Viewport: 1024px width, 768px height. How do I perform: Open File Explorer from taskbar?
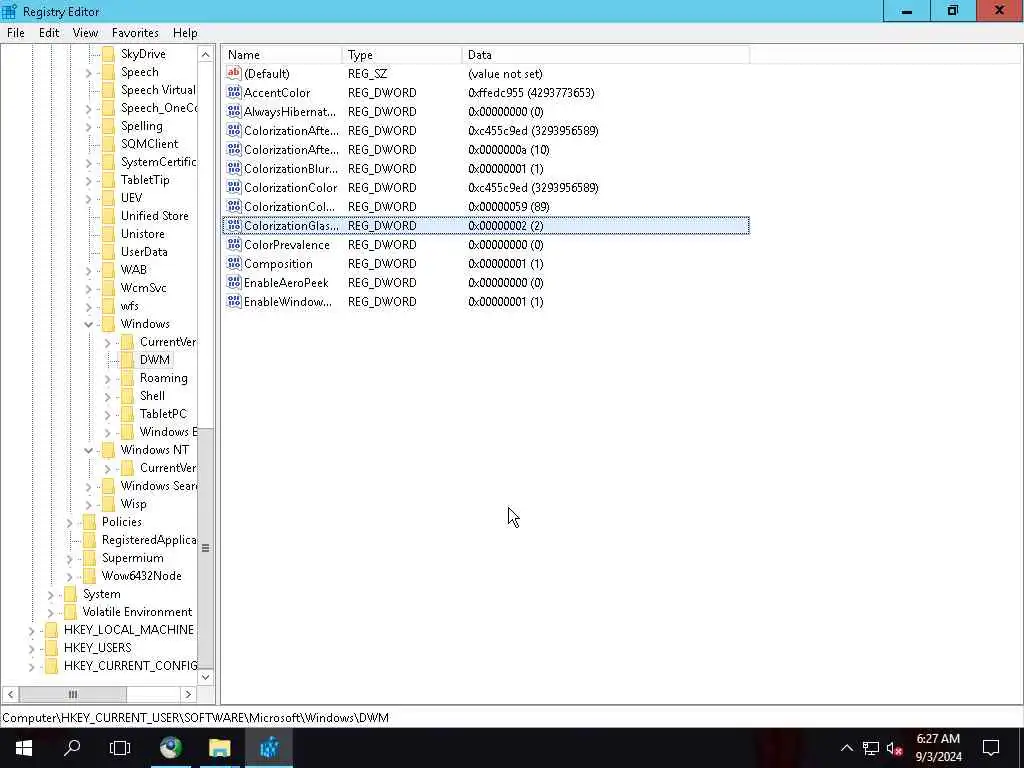219,748
